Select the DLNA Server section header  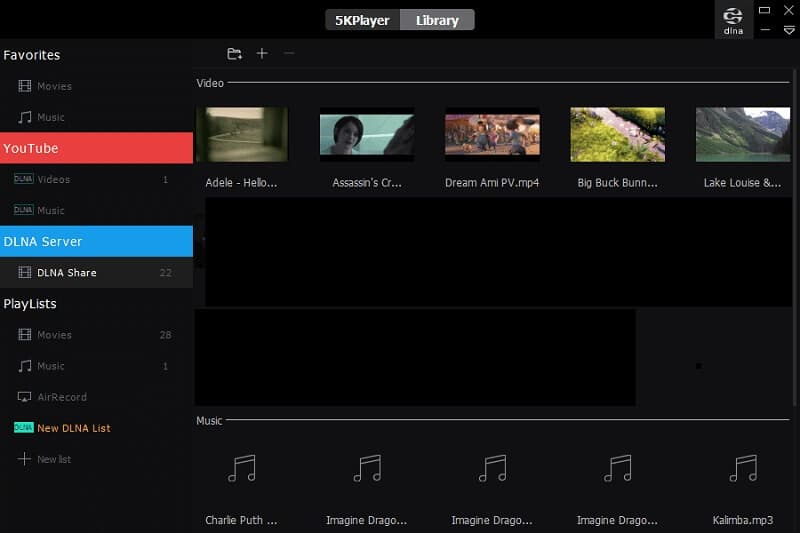click(96, 241)
